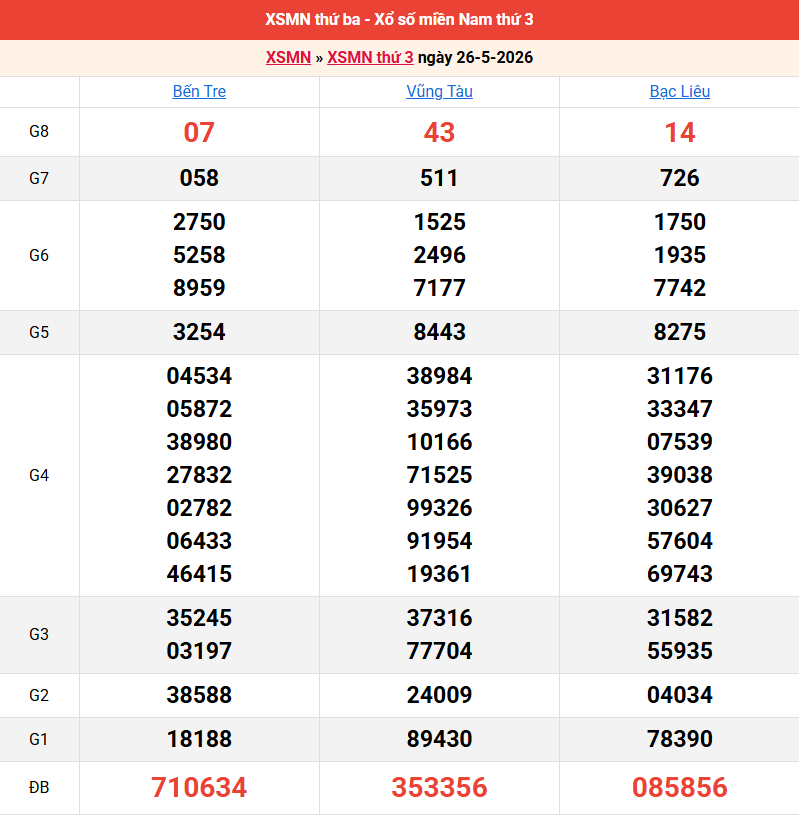Viewport: 799px width, 815px height.
Task: Click Vũng Tàu G6 number 2496
Action: pos(439,255)
